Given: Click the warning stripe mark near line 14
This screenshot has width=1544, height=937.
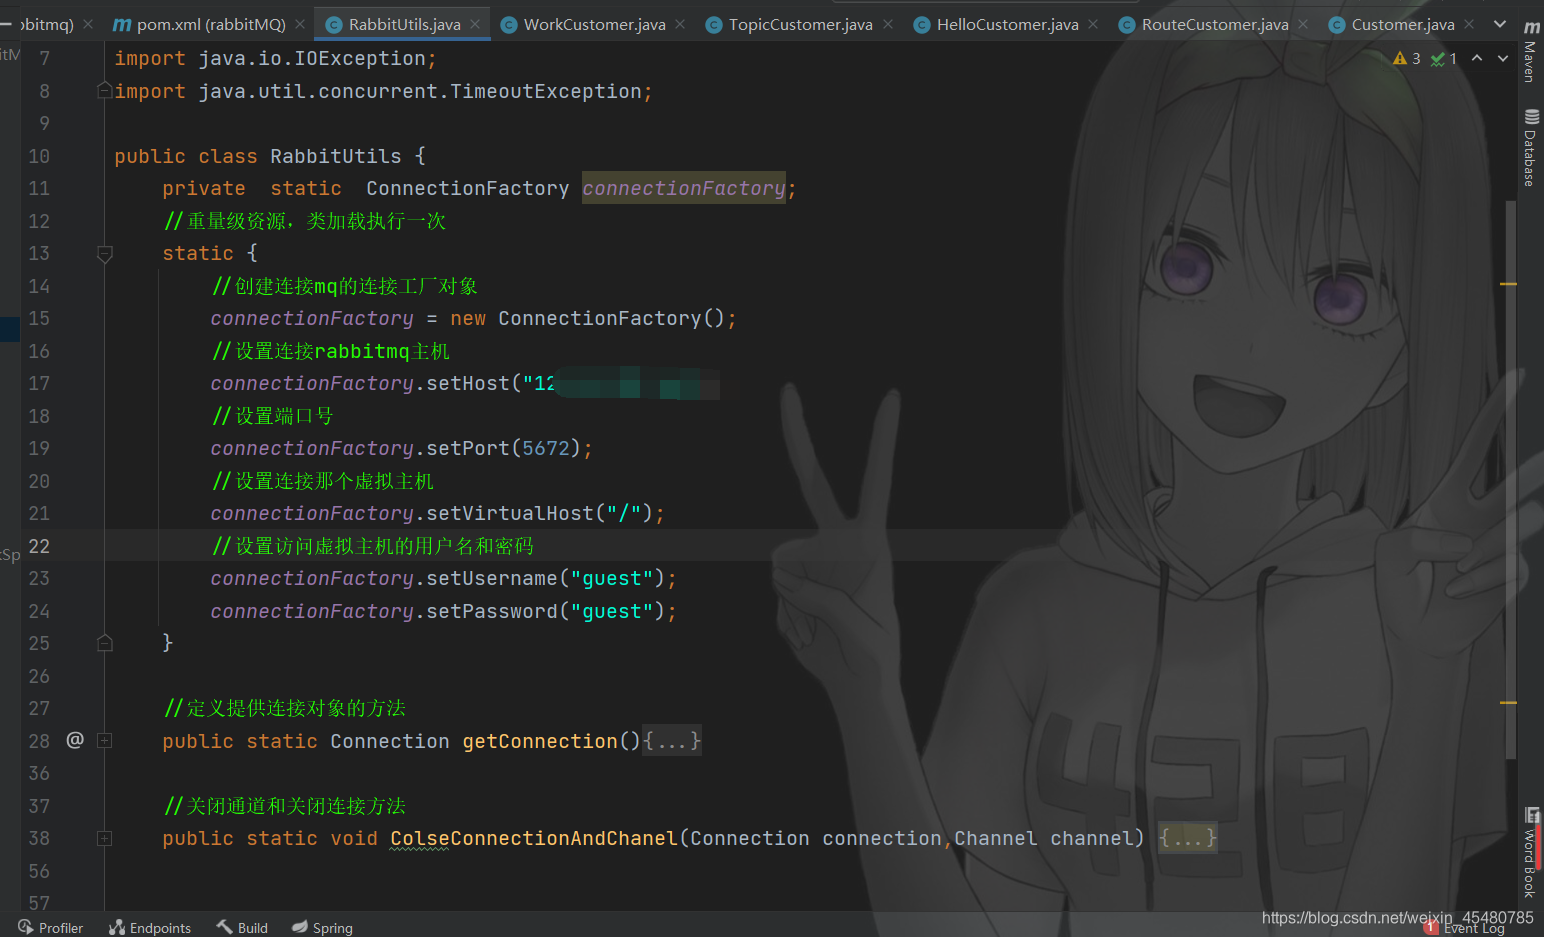Looking at the screenshot, I should click(1508, 285).
